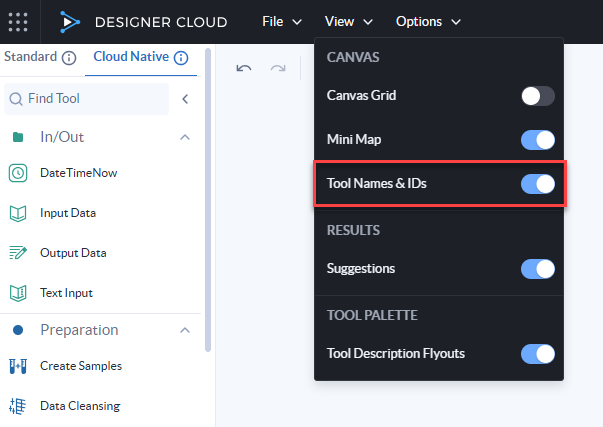Turn off the Suggestions toggle
This screenshot has height=427, width=603.
537,269
